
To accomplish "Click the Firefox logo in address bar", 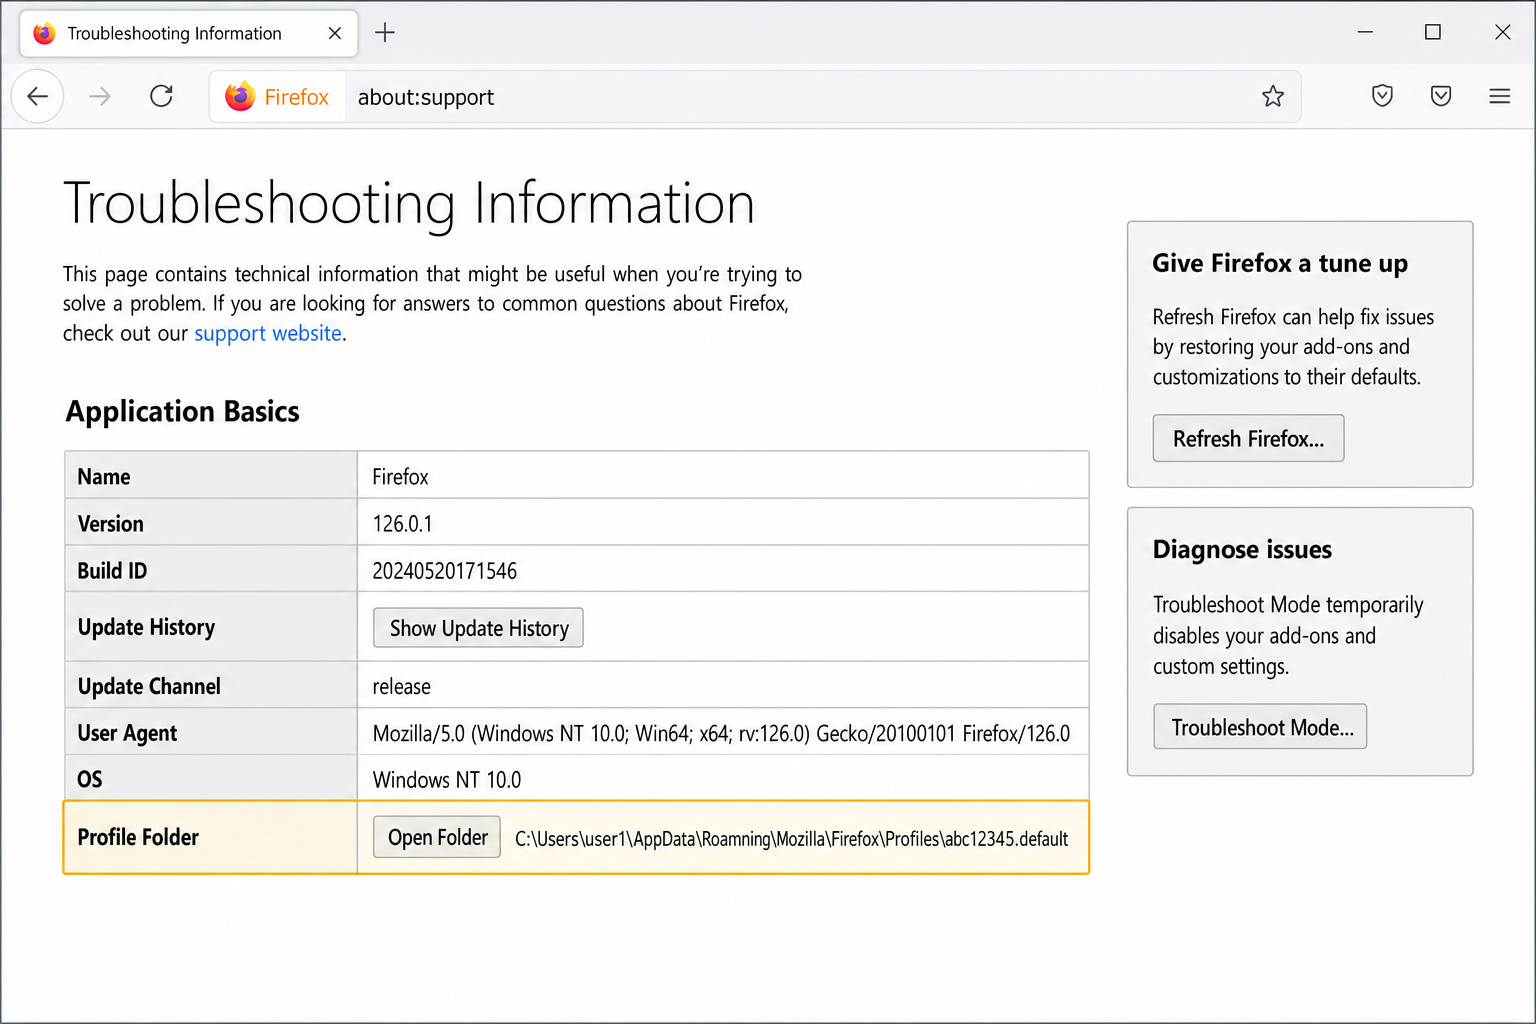I will pyautogui.click(x=241, y=96).
